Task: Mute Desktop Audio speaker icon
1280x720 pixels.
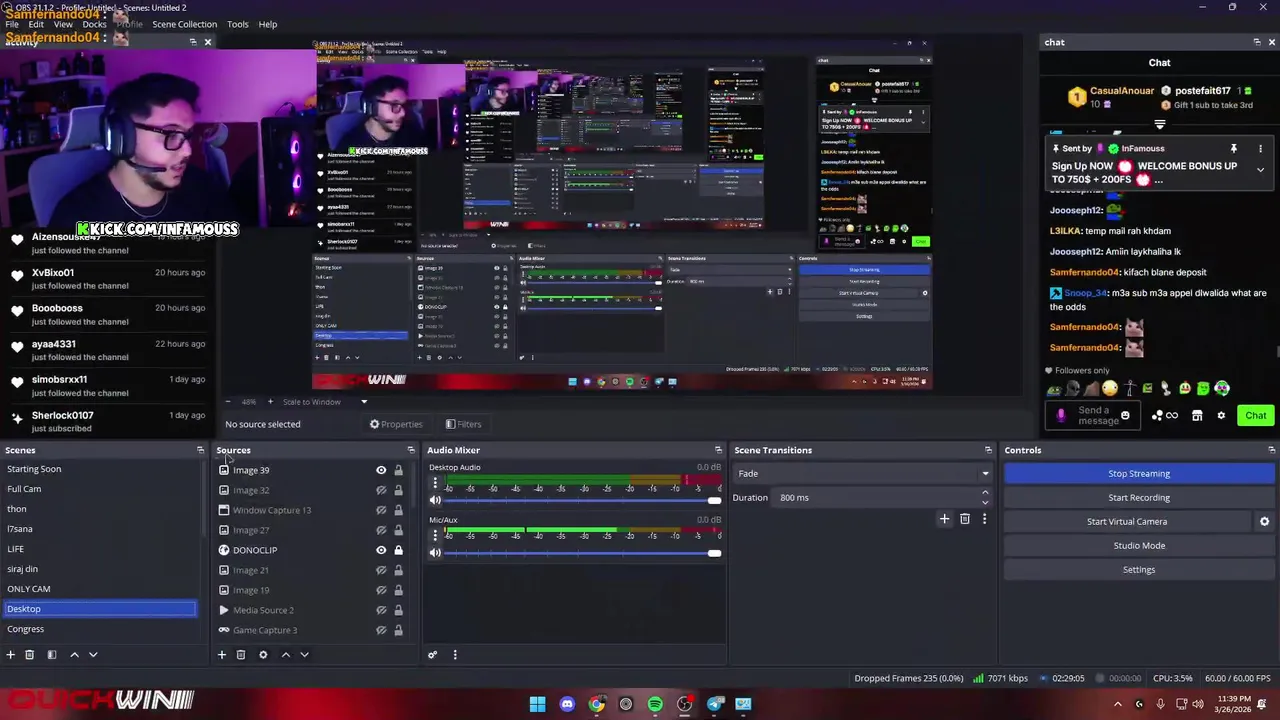Action: pos(435,500)
